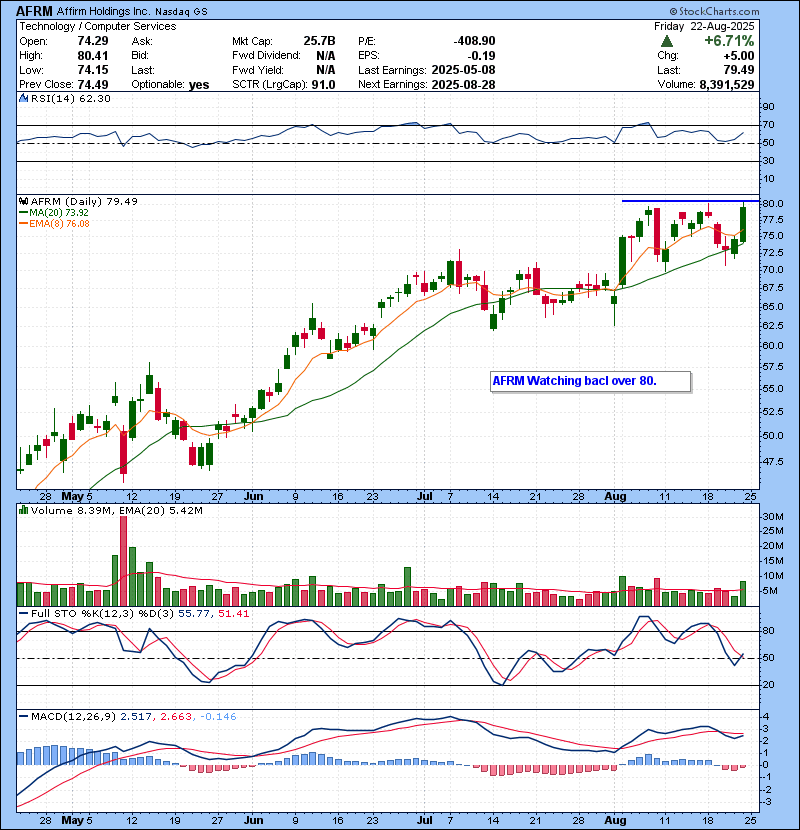Click the RSI panel line-chart icon

(x=23, y=98)
